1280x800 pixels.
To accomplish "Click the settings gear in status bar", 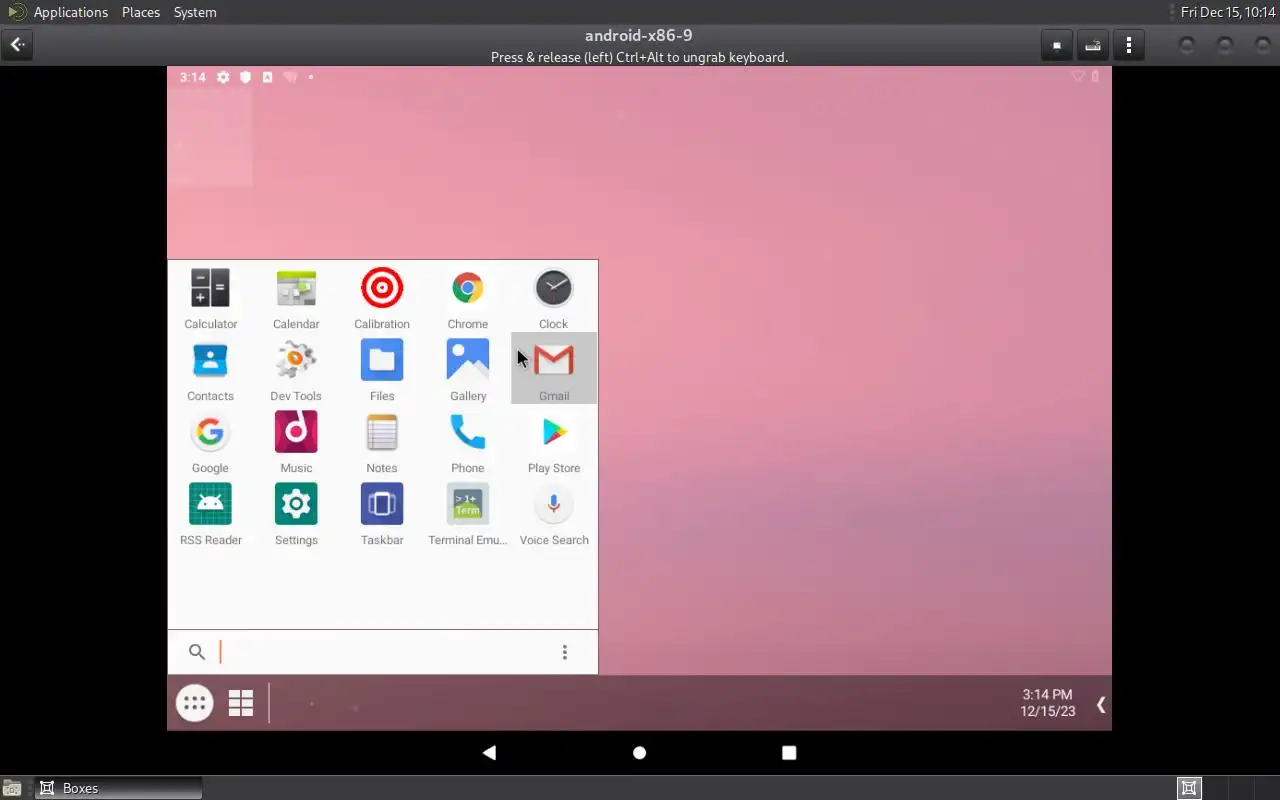I will tap(223, 77).
